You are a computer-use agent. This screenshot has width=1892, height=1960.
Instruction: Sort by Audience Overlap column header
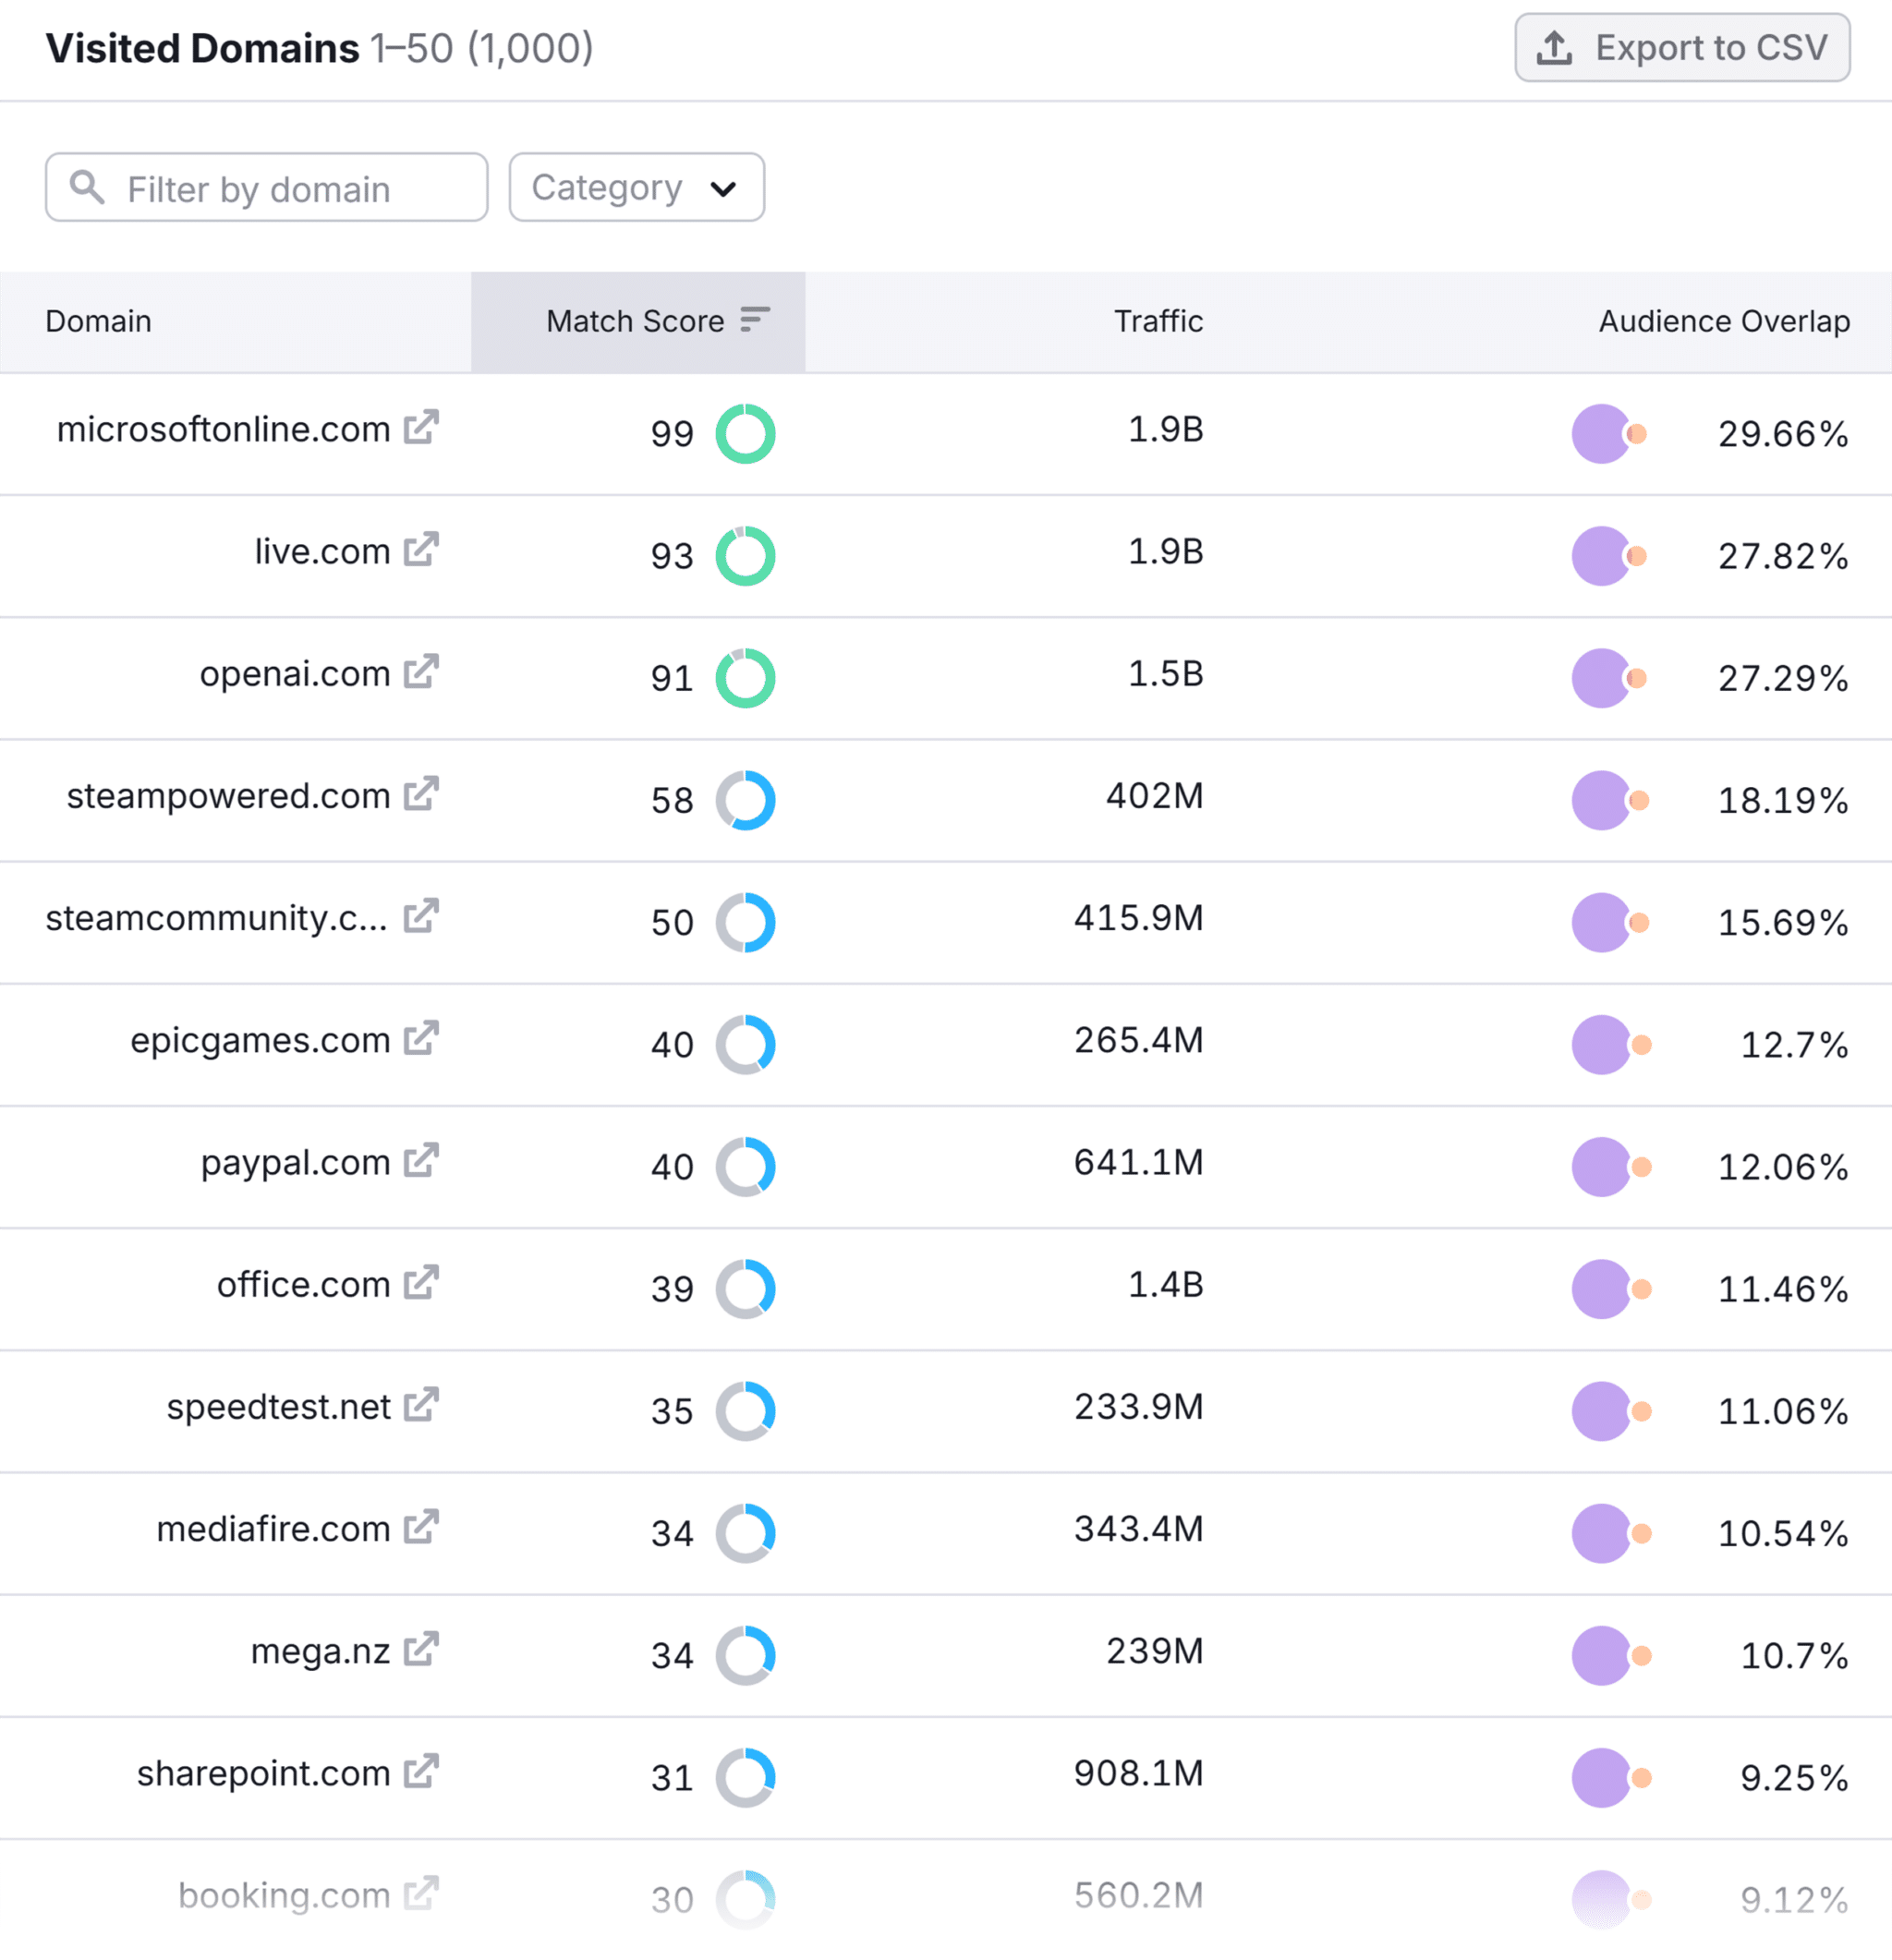pos(1724,321)
